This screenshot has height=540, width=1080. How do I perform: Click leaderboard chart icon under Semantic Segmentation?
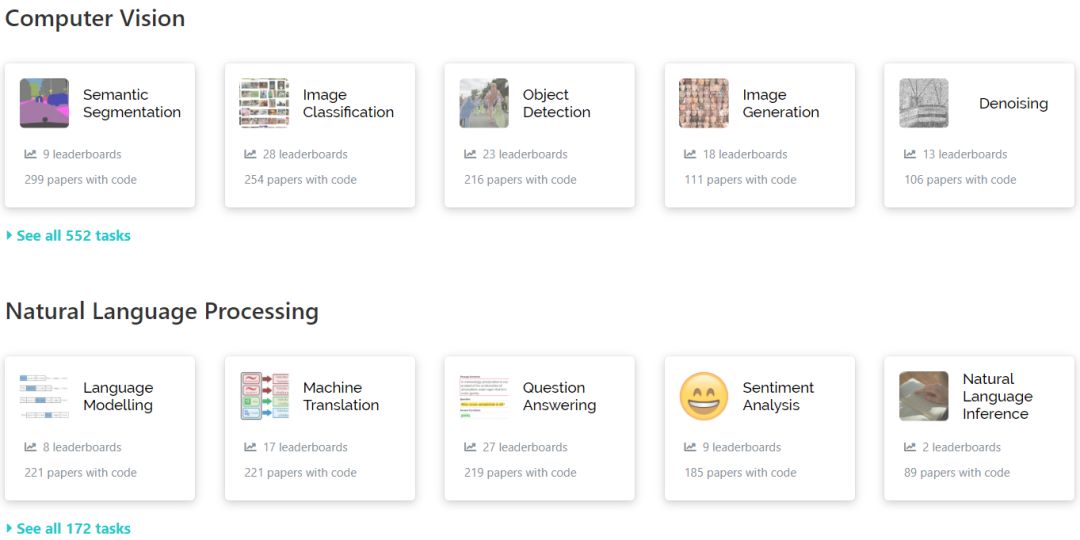(31, 154)
